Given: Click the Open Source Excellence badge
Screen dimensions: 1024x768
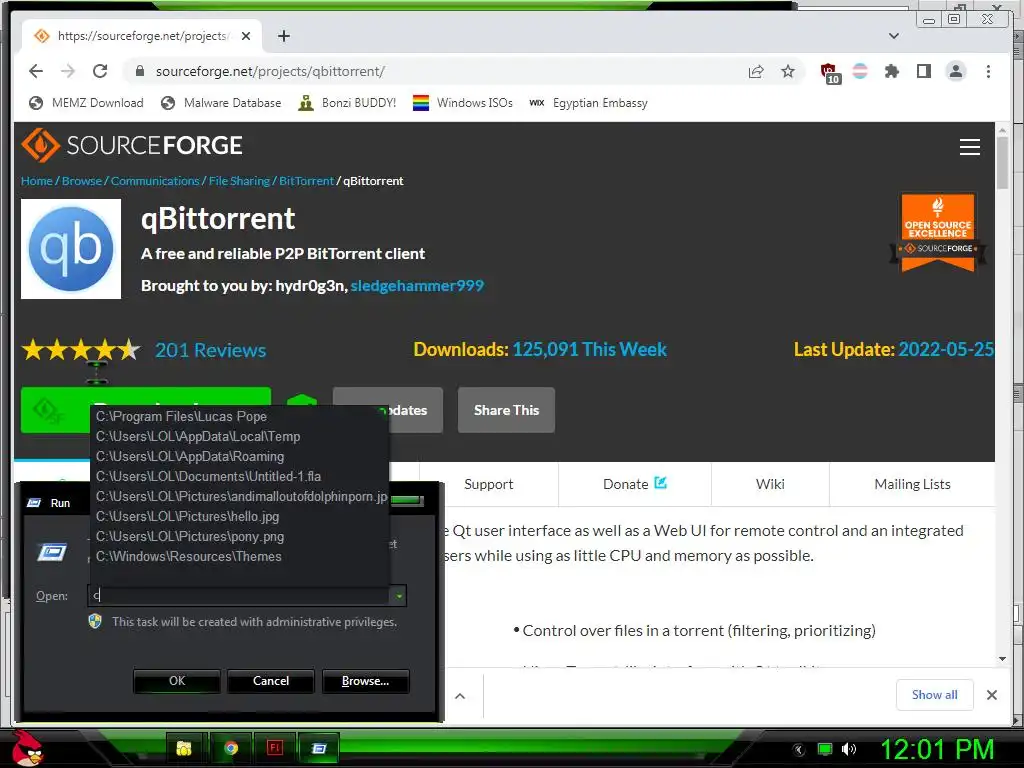Looking at the screenshot, I should (938, 232).
